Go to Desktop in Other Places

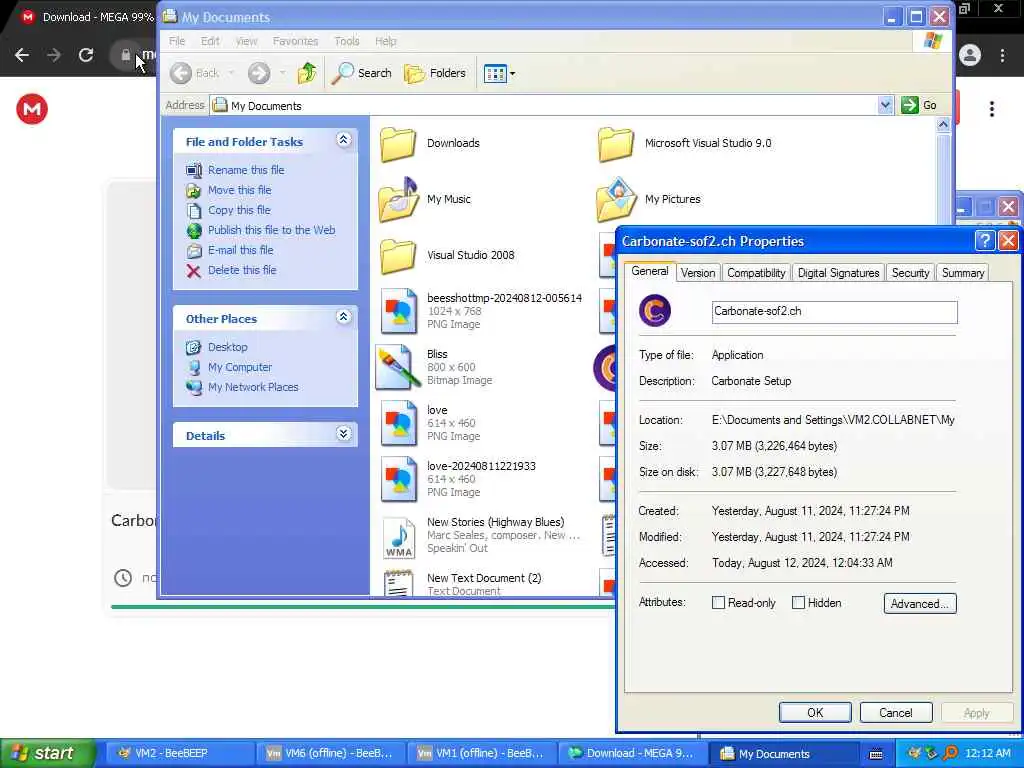pos(228,347)
